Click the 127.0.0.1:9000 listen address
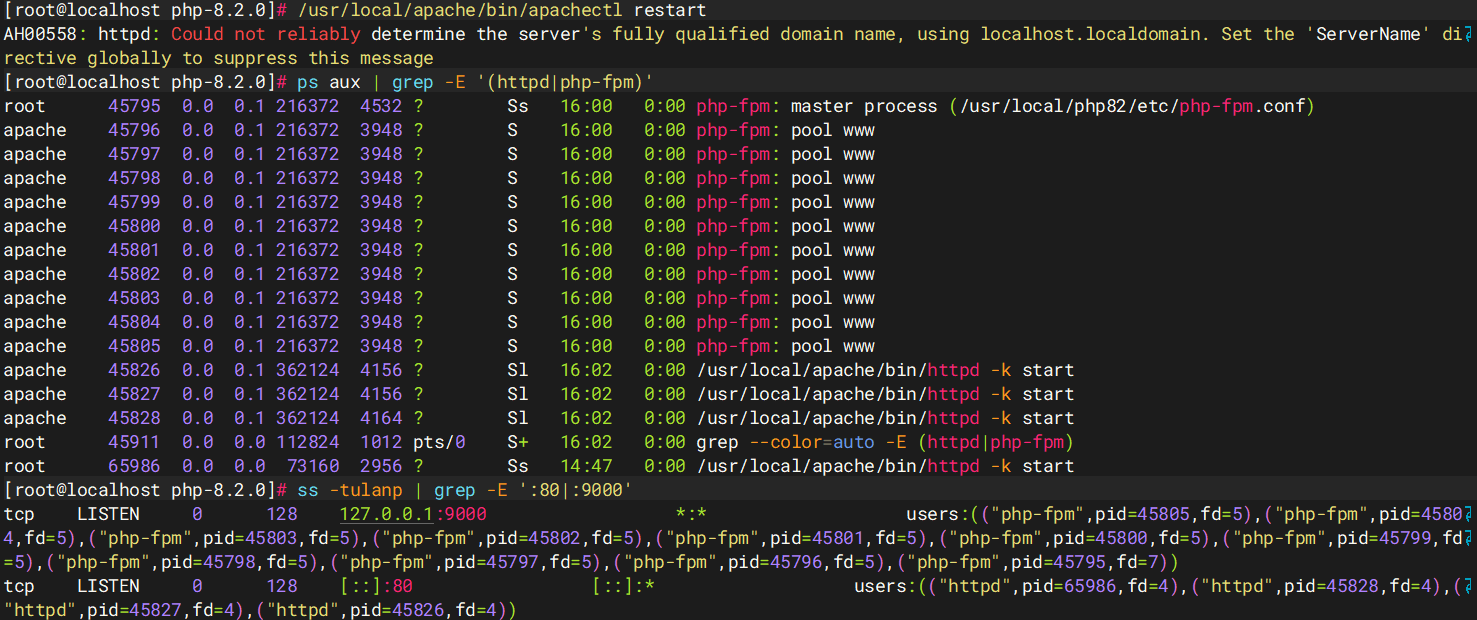 pyautogui.click(x=413, y=514)
